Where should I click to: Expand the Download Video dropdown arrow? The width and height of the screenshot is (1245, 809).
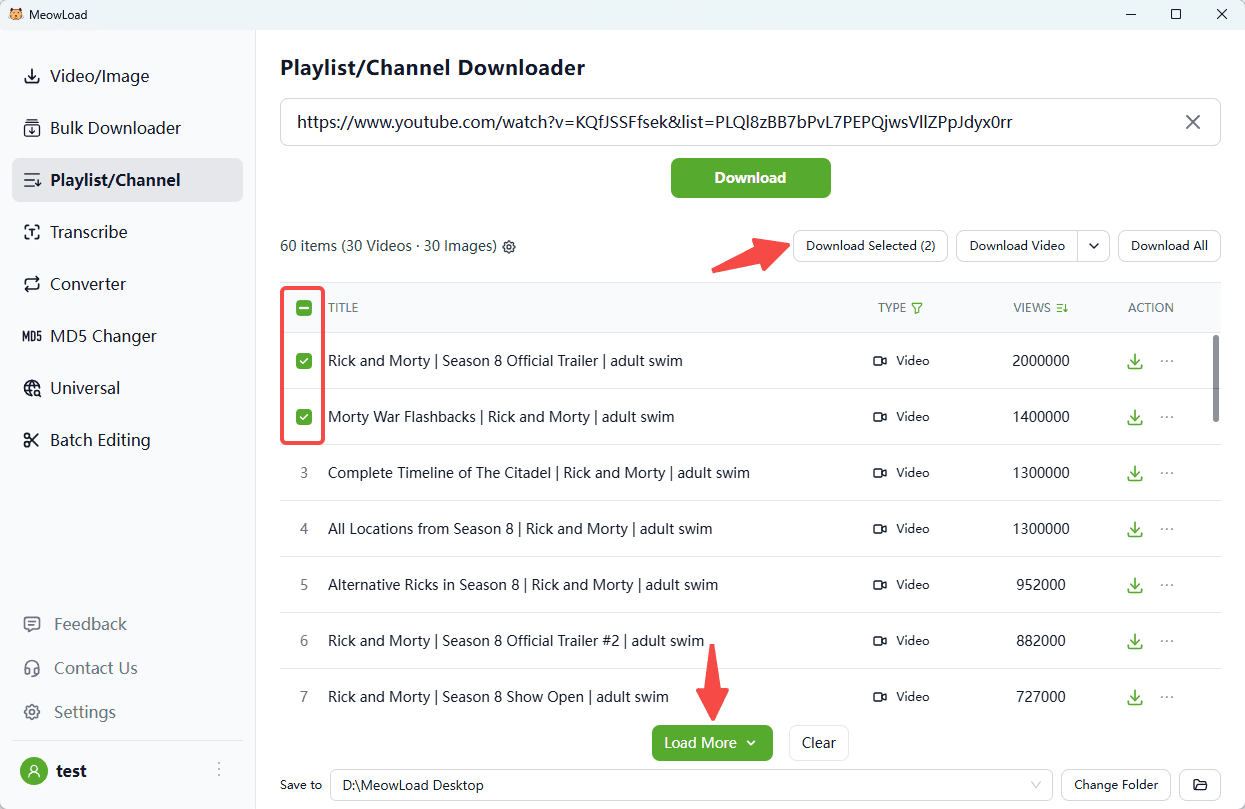pyautogui.click(x=1093, y=246)
